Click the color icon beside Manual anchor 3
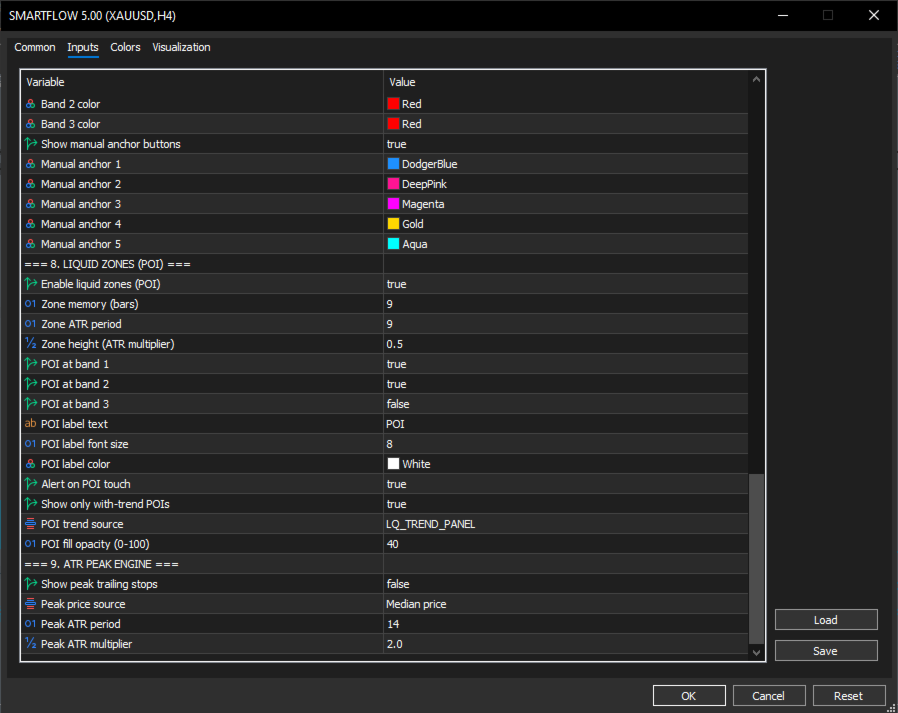The height and width of the screenshot is (713, 898). pyautogui.click(x=30, y=204)
